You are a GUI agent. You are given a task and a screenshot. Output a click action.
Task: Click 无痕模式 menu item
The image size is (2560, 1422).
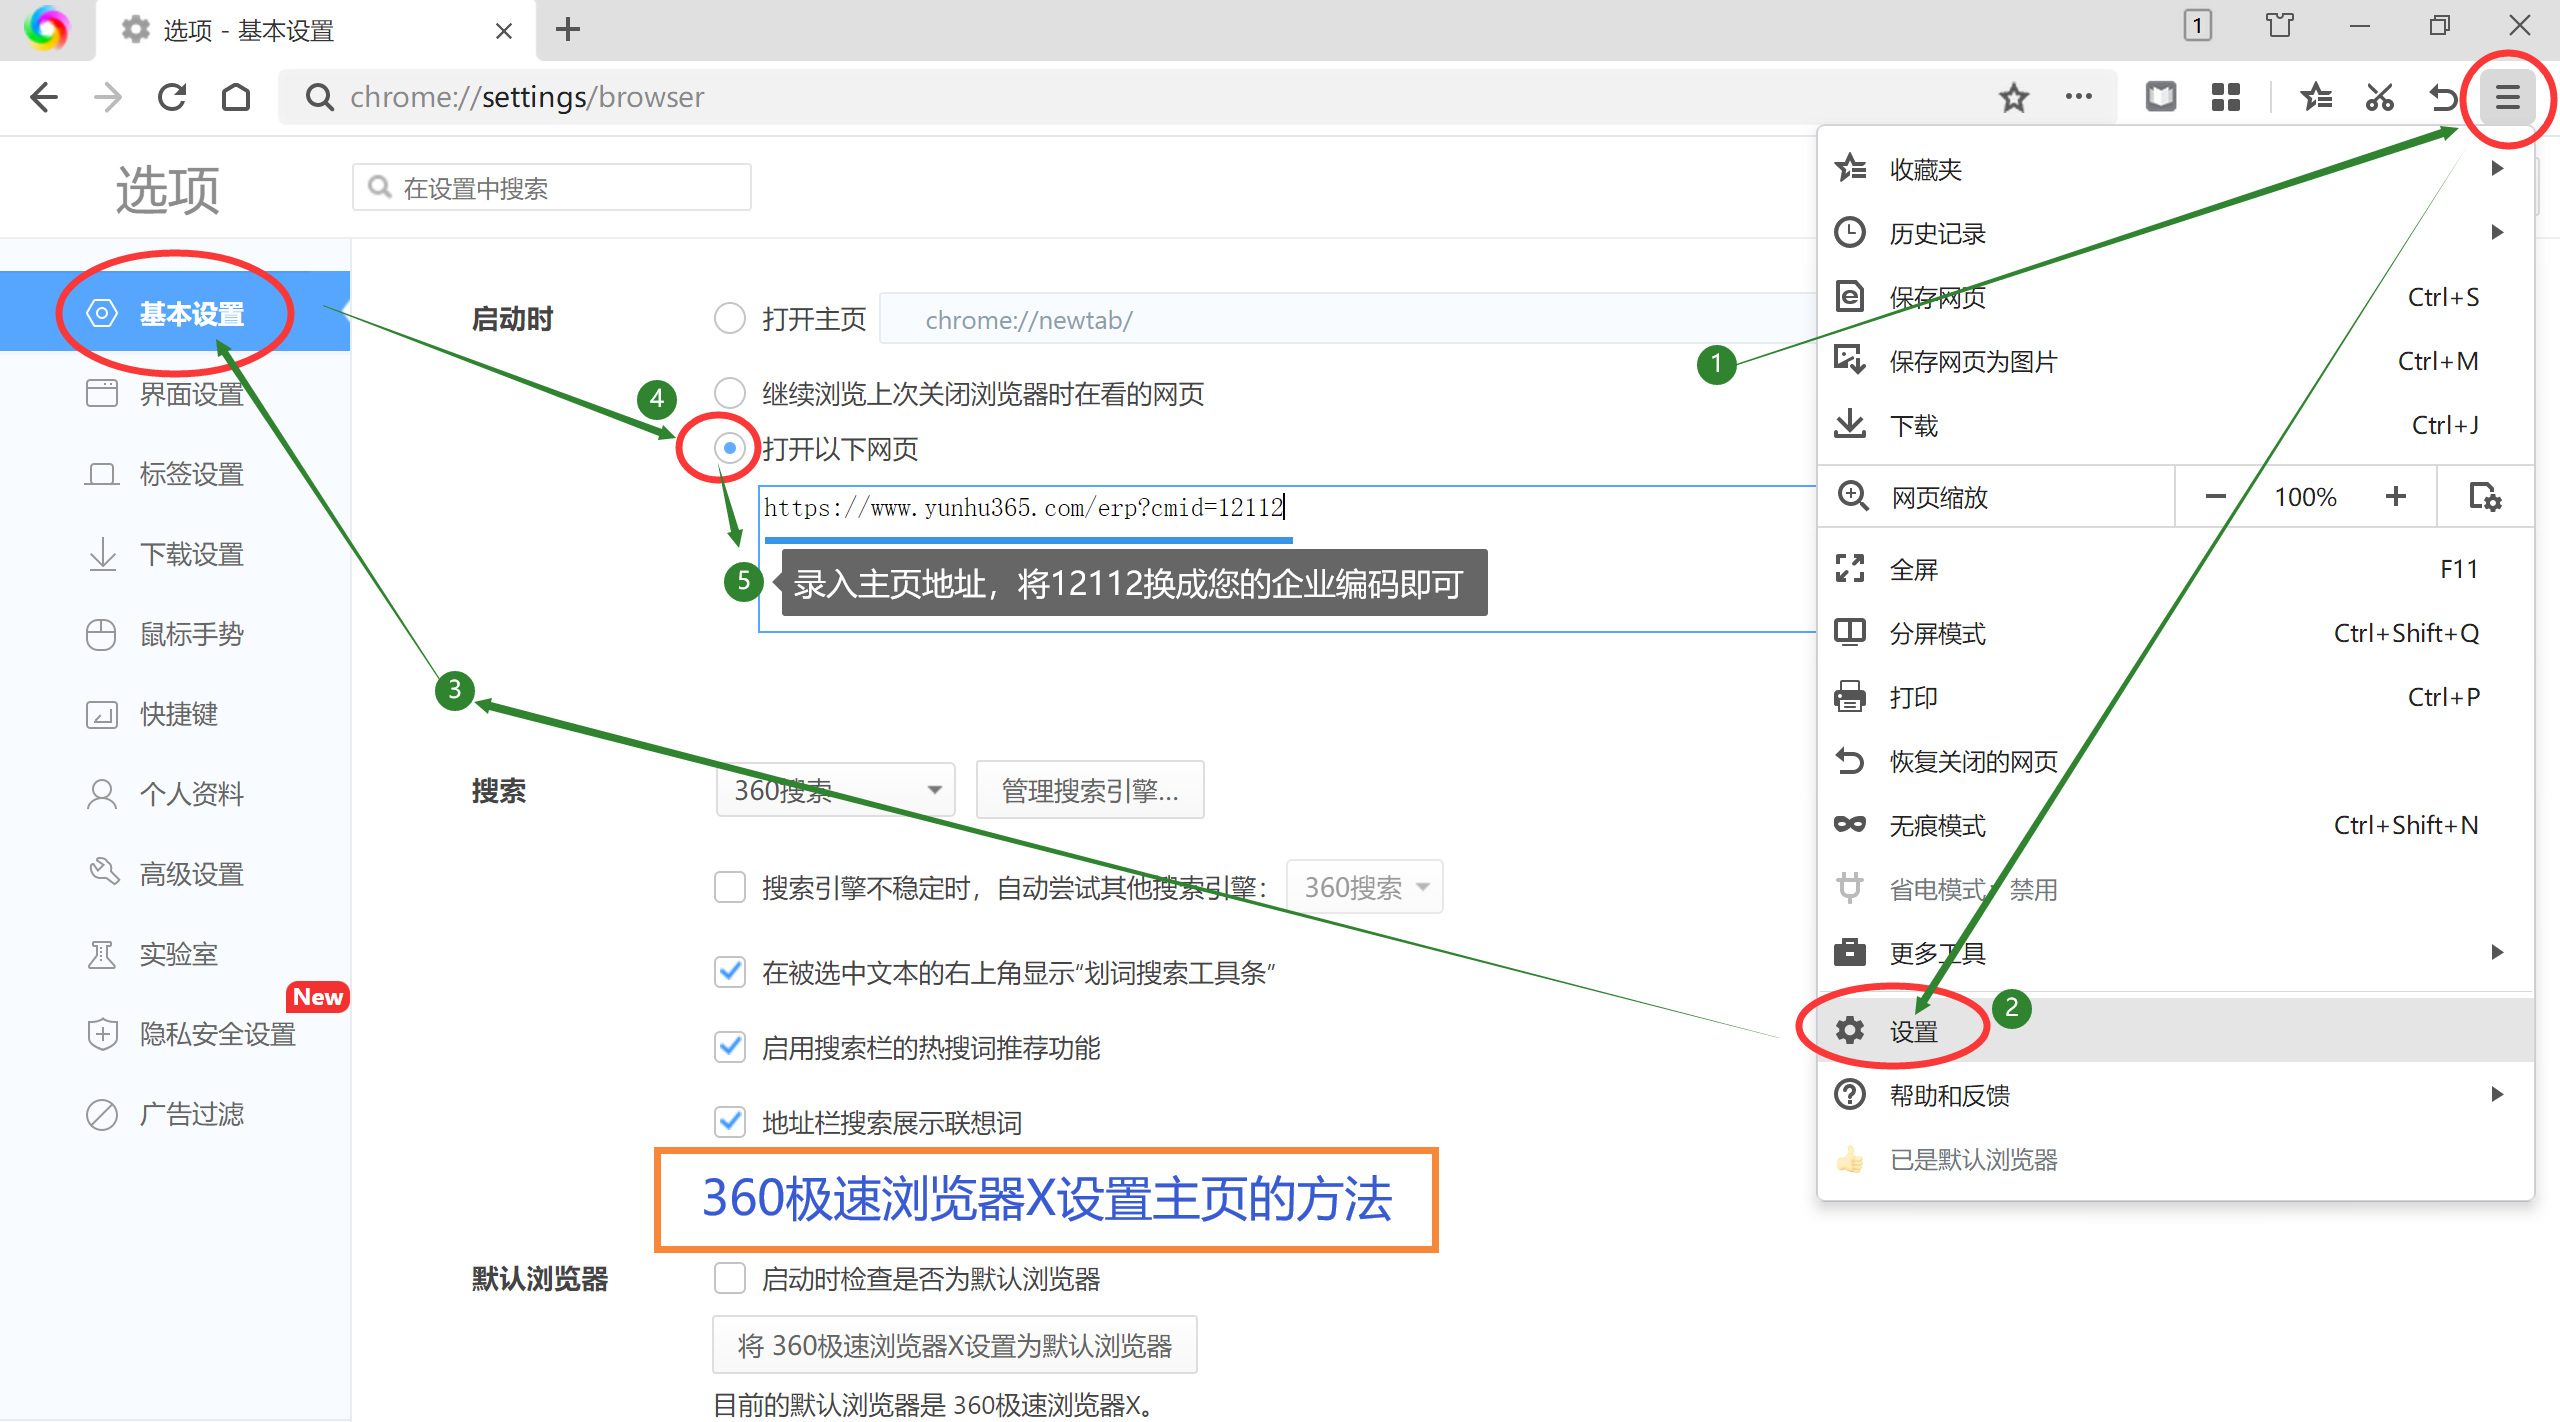[2176, 825]
